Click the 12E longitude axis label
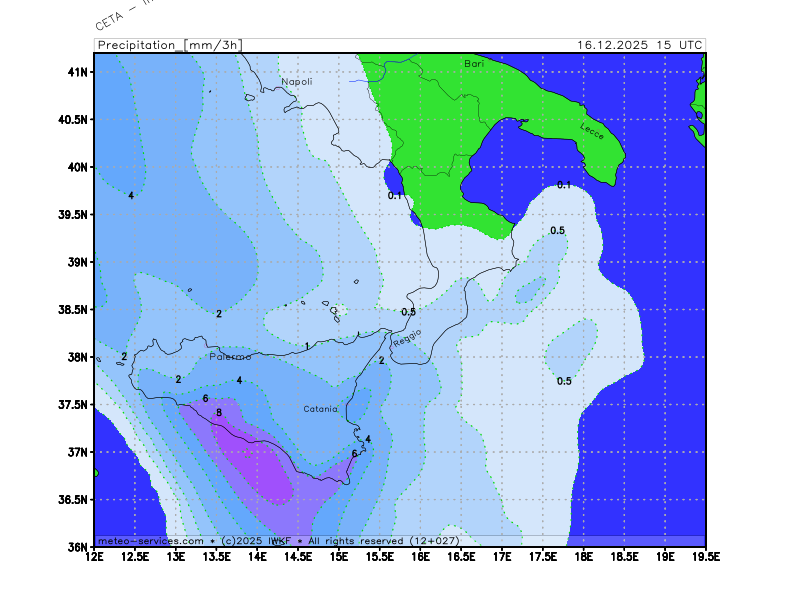Viewport: 800px width, 600px height. coord(95,556)
